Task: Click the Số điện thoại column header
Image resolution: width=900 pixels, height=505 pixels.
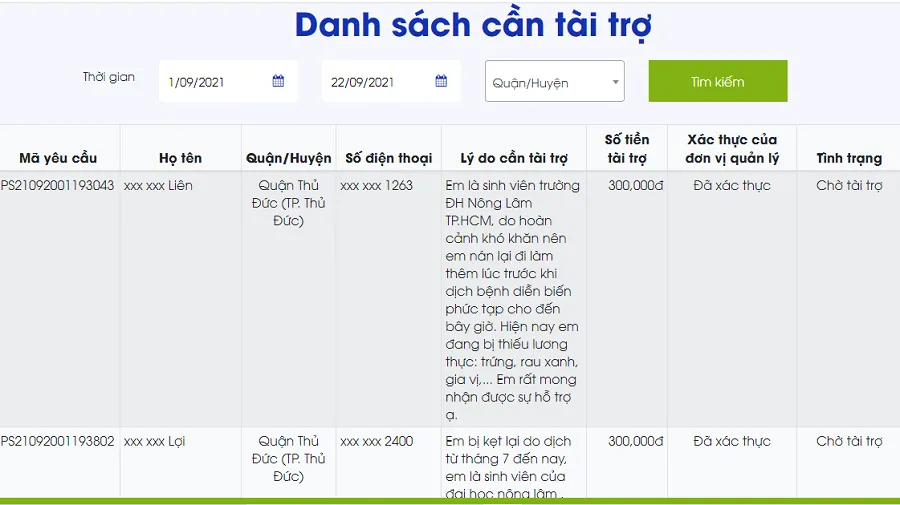Action: 388,158
